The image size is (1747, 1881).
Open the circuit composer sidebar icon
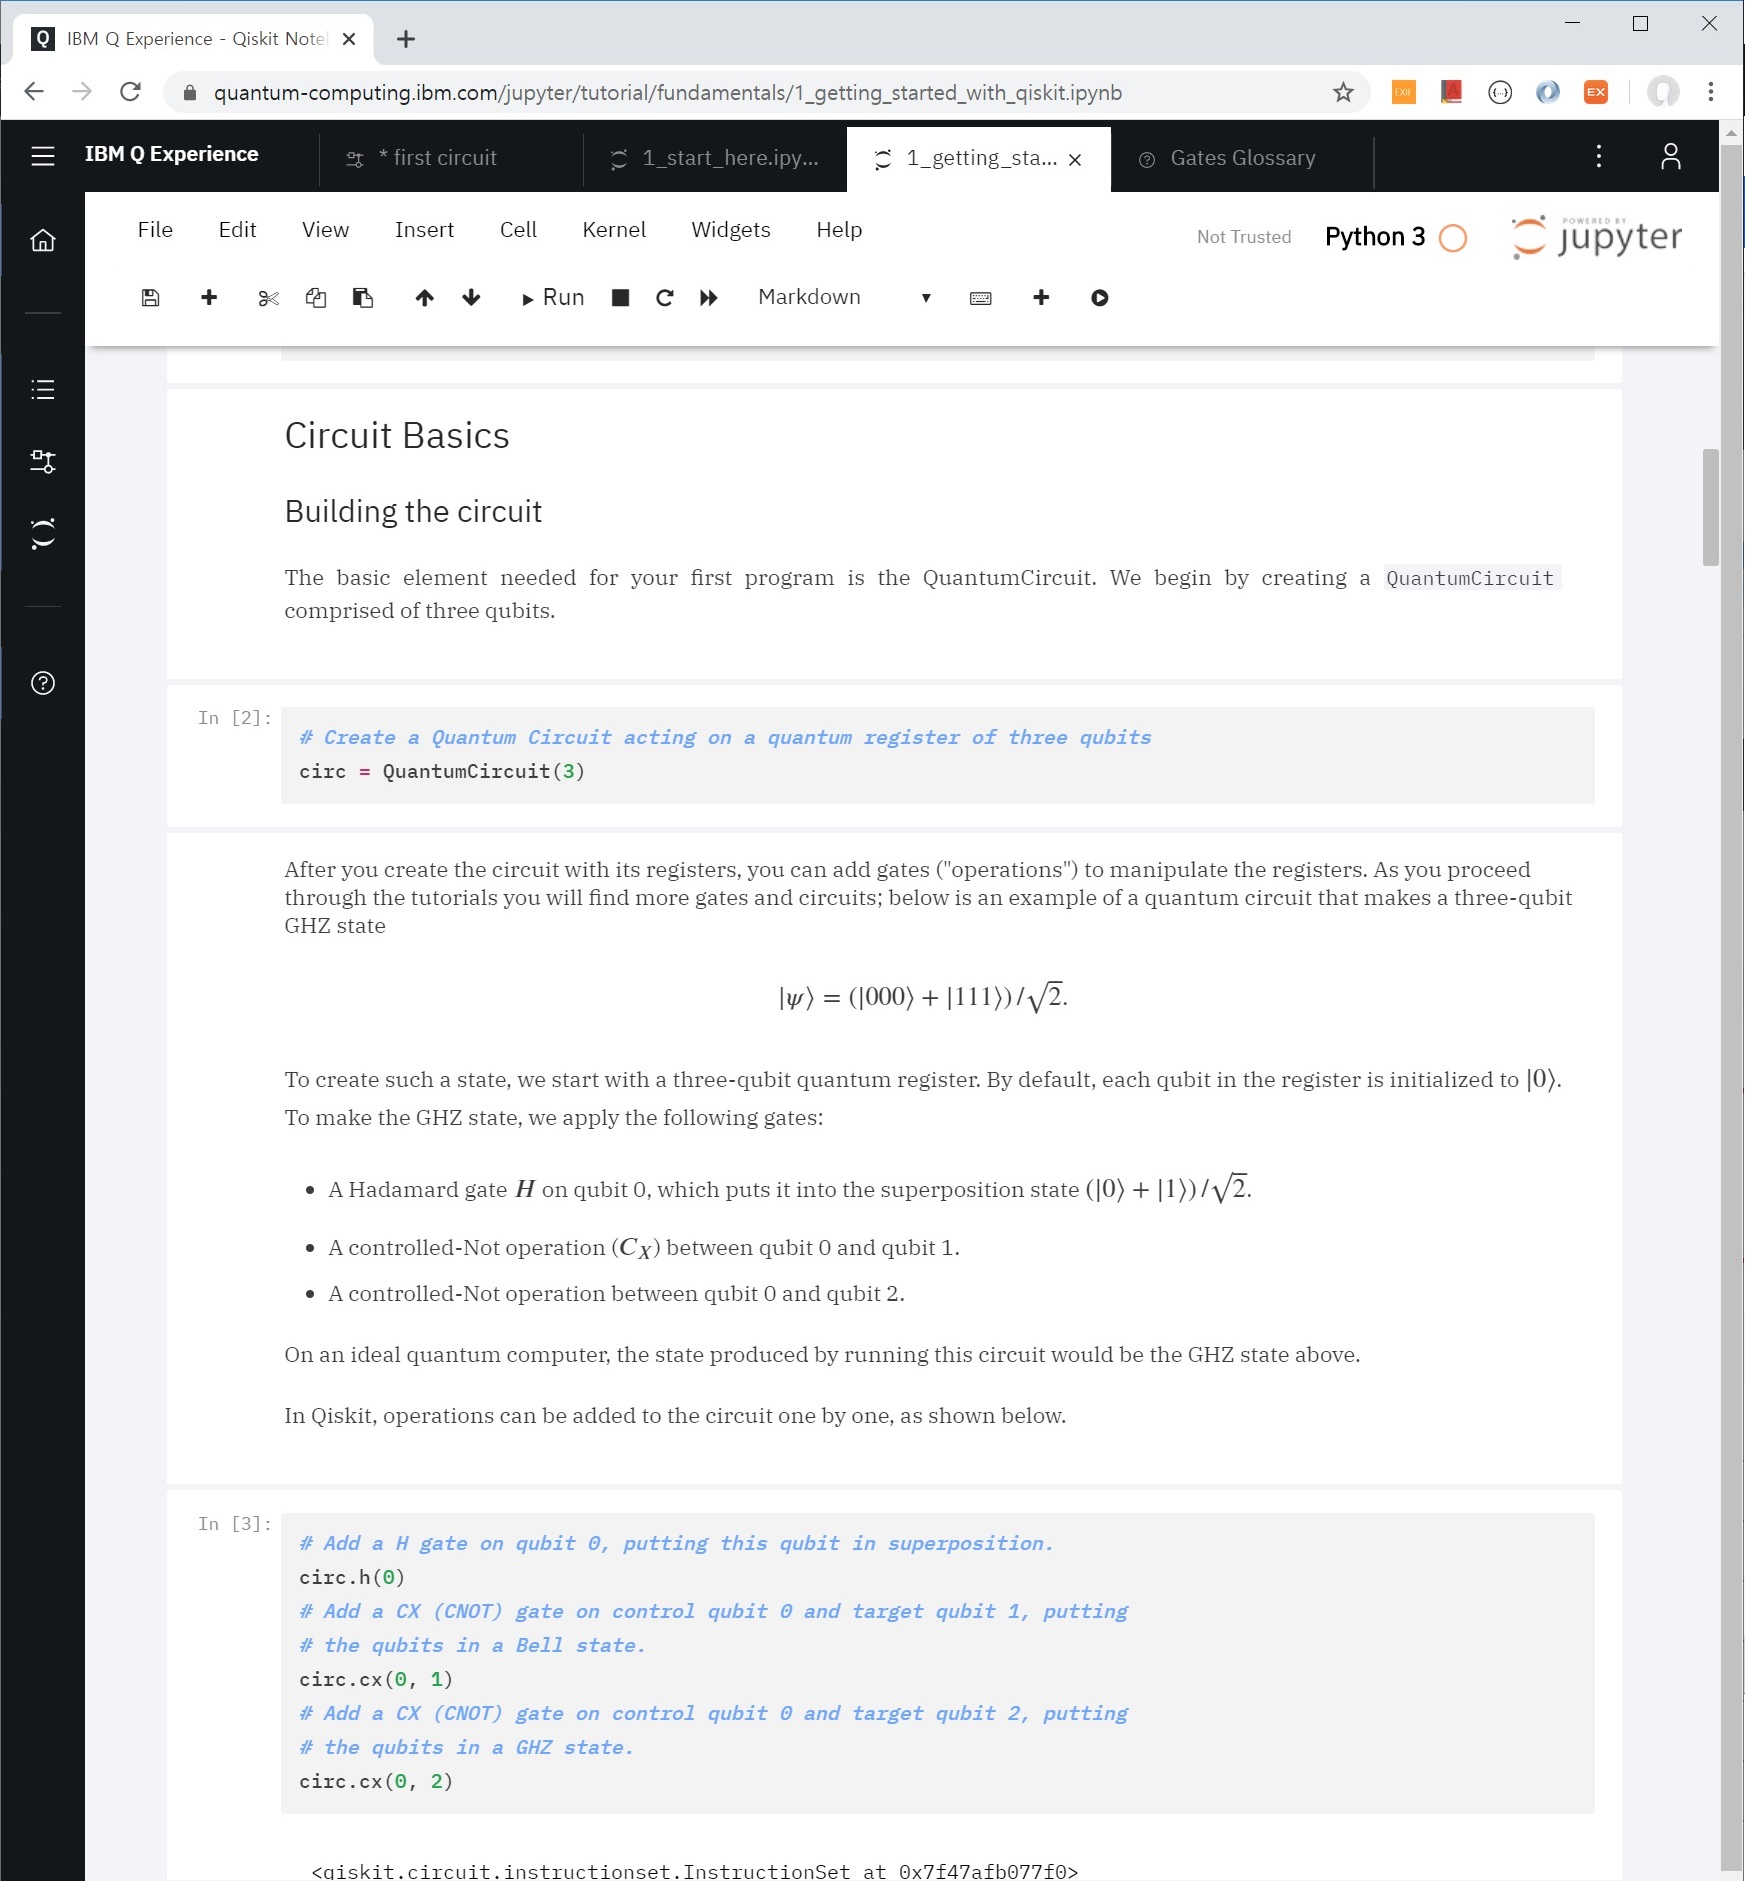point(43,461)
